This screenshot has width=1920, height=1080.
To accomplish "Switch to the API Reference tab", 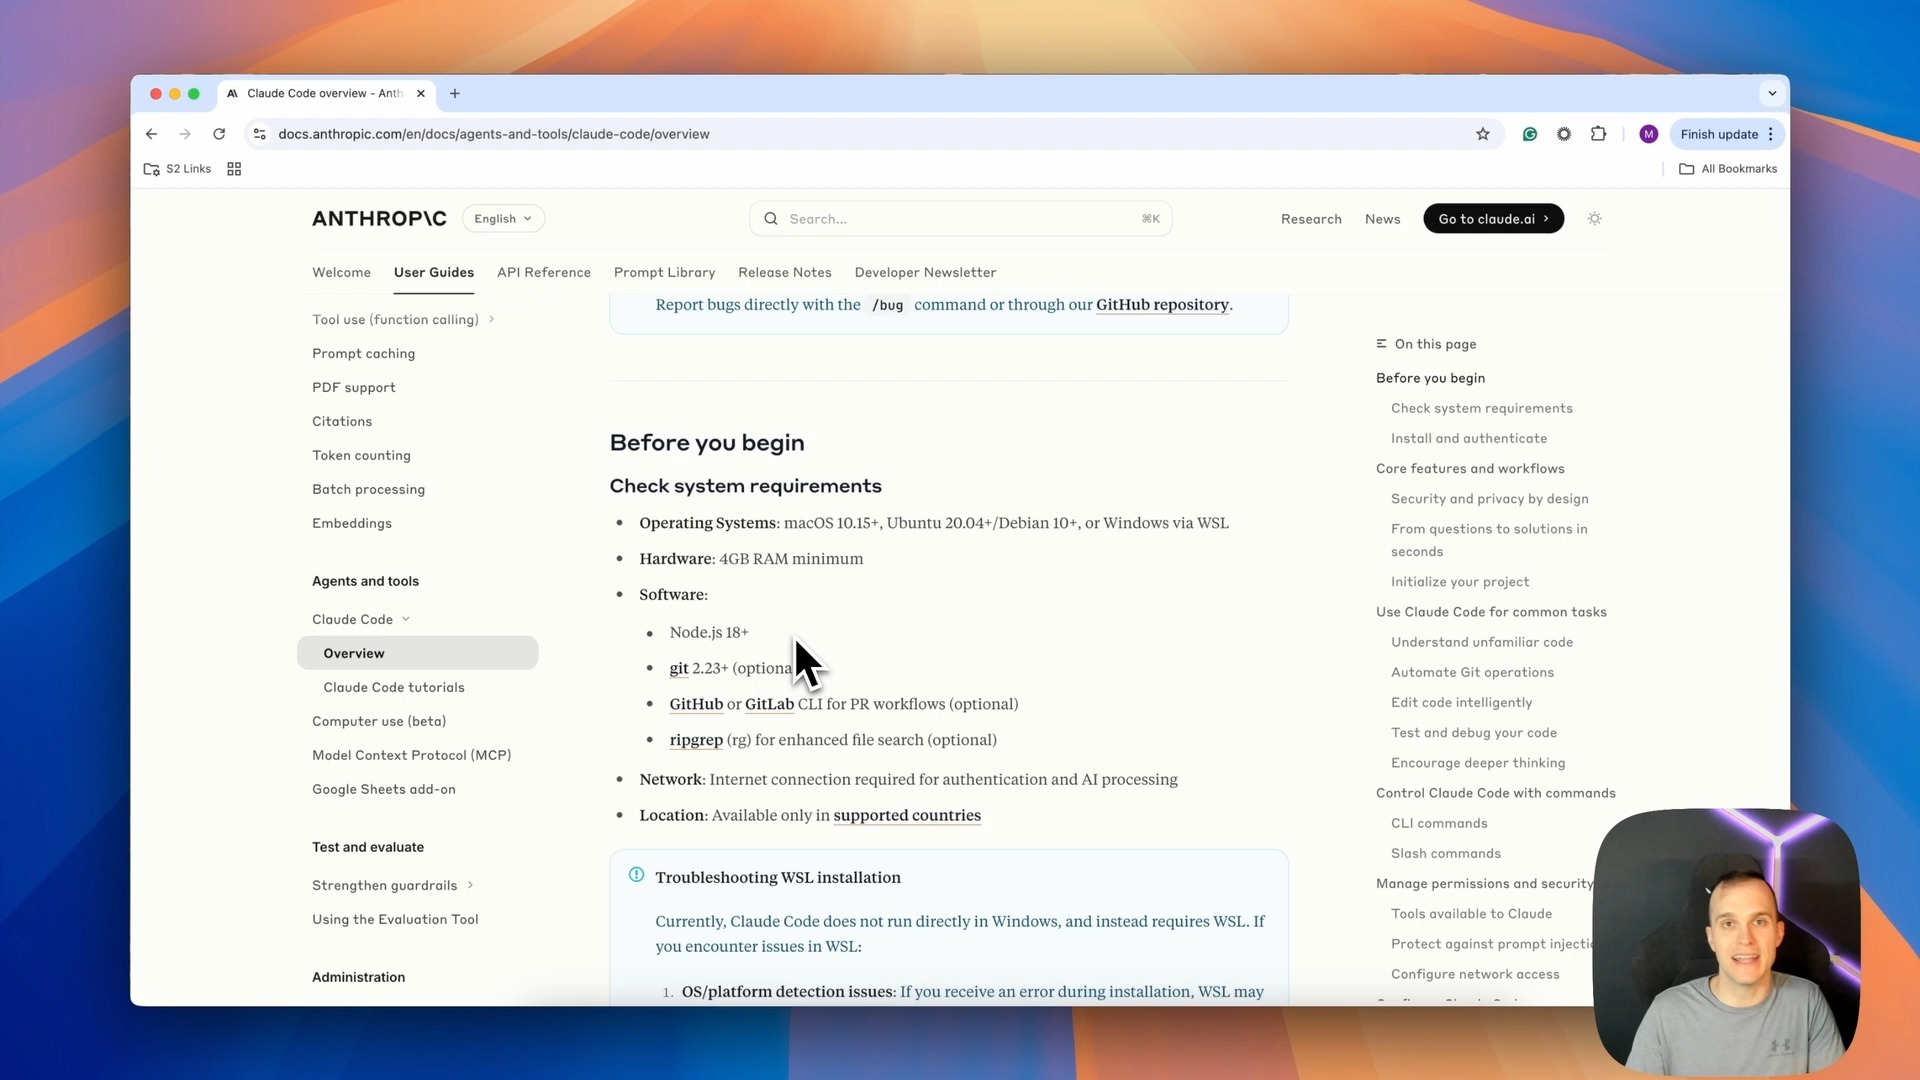I will click(x=543, y=272).
